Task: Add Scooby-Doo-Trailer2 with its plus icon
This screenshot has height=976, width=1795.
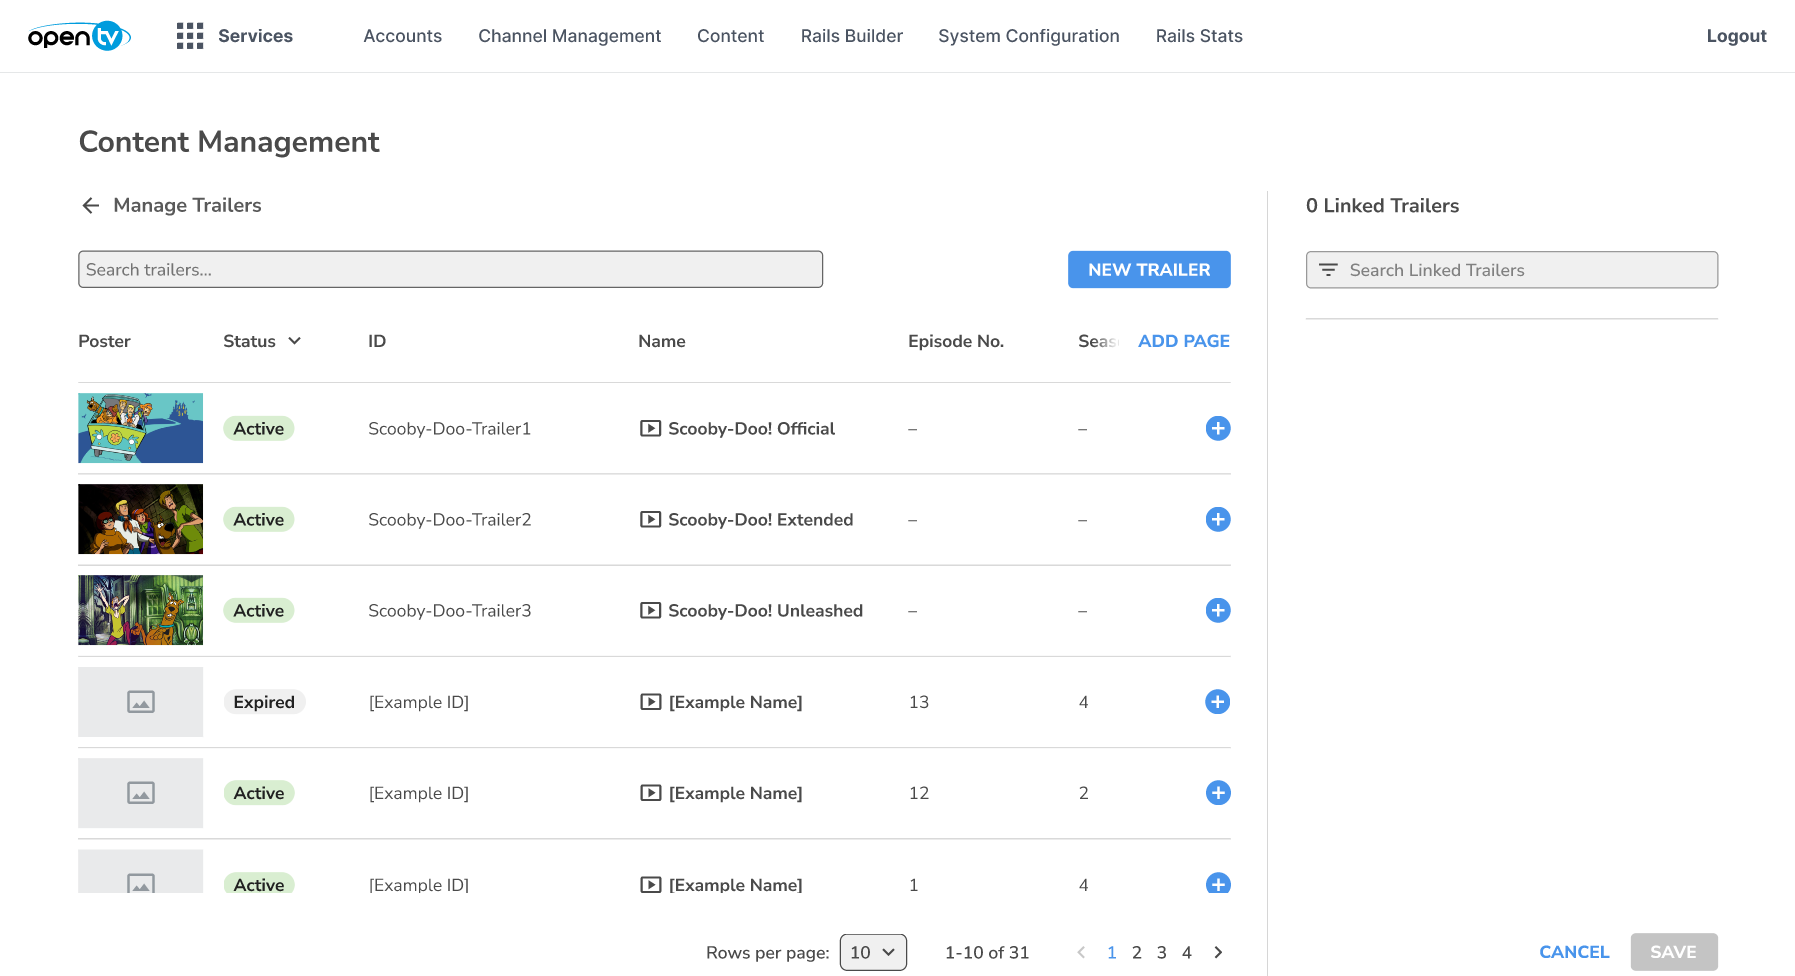Action: 1218,519
